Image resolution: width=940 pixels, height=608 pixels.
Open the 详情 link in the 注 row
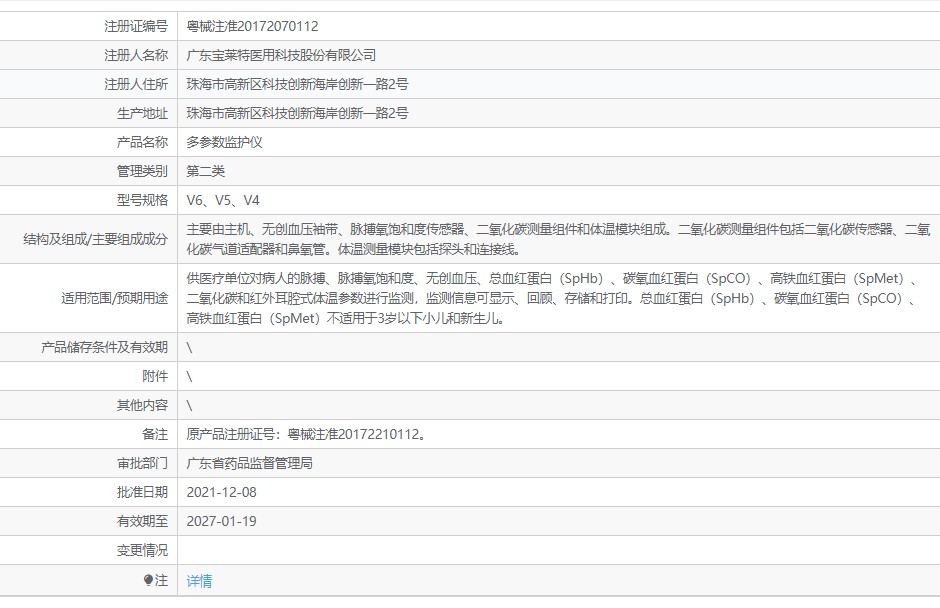199,580
